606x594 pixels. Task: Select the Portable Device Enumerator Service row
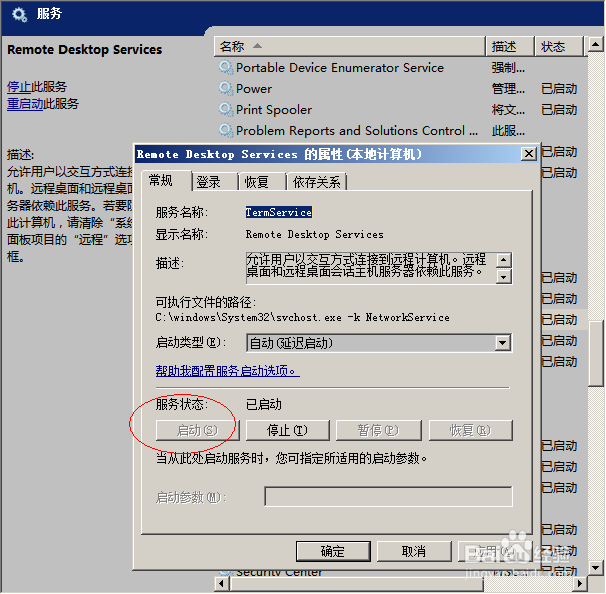point(400,68)
